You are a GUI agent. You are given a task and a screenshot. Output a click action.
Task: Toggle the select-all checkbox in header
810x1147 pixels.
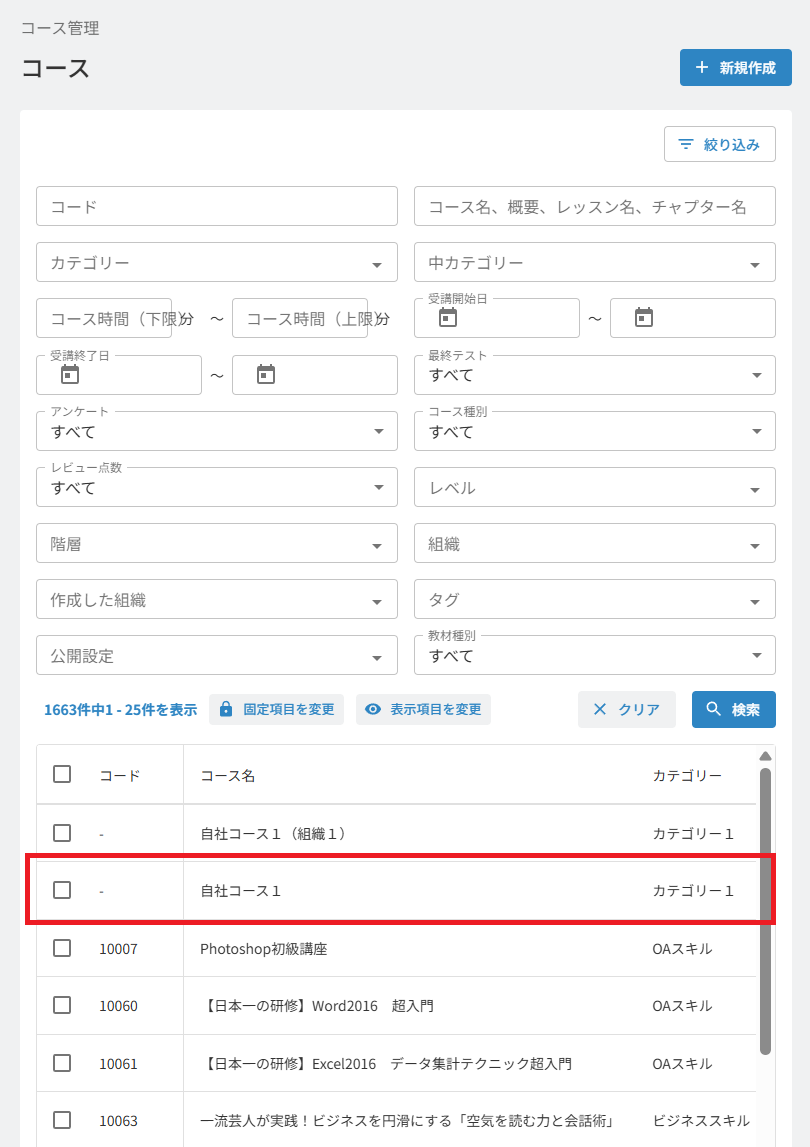[x=62, y=774]
